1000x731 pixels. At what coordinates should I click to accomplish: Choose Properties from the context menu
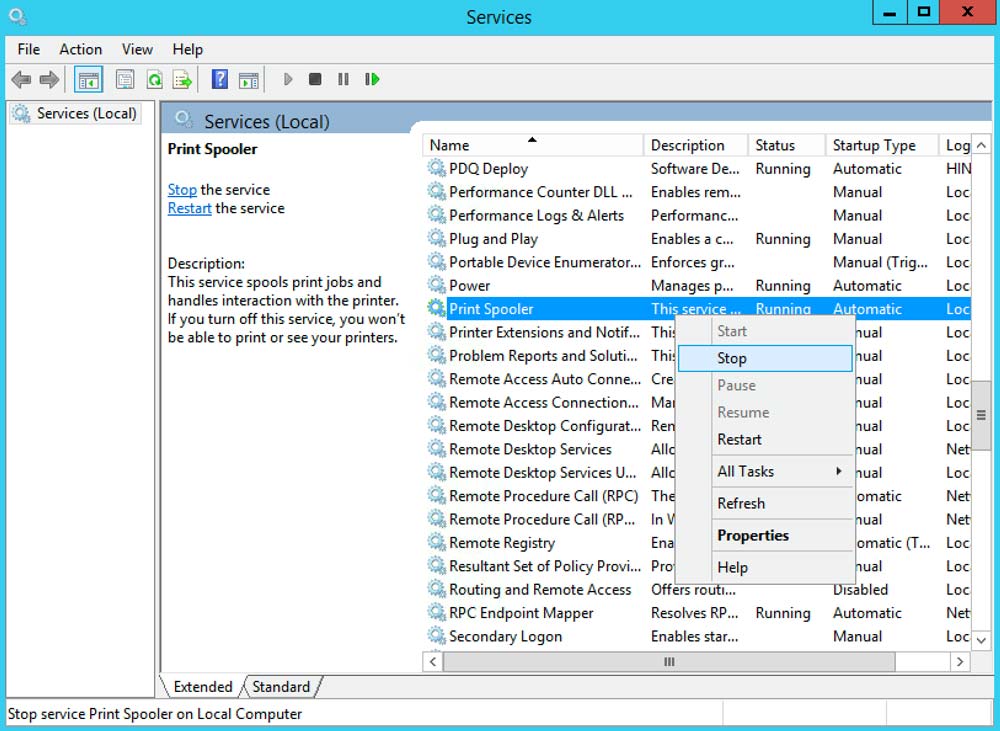(x=753, y=535)
